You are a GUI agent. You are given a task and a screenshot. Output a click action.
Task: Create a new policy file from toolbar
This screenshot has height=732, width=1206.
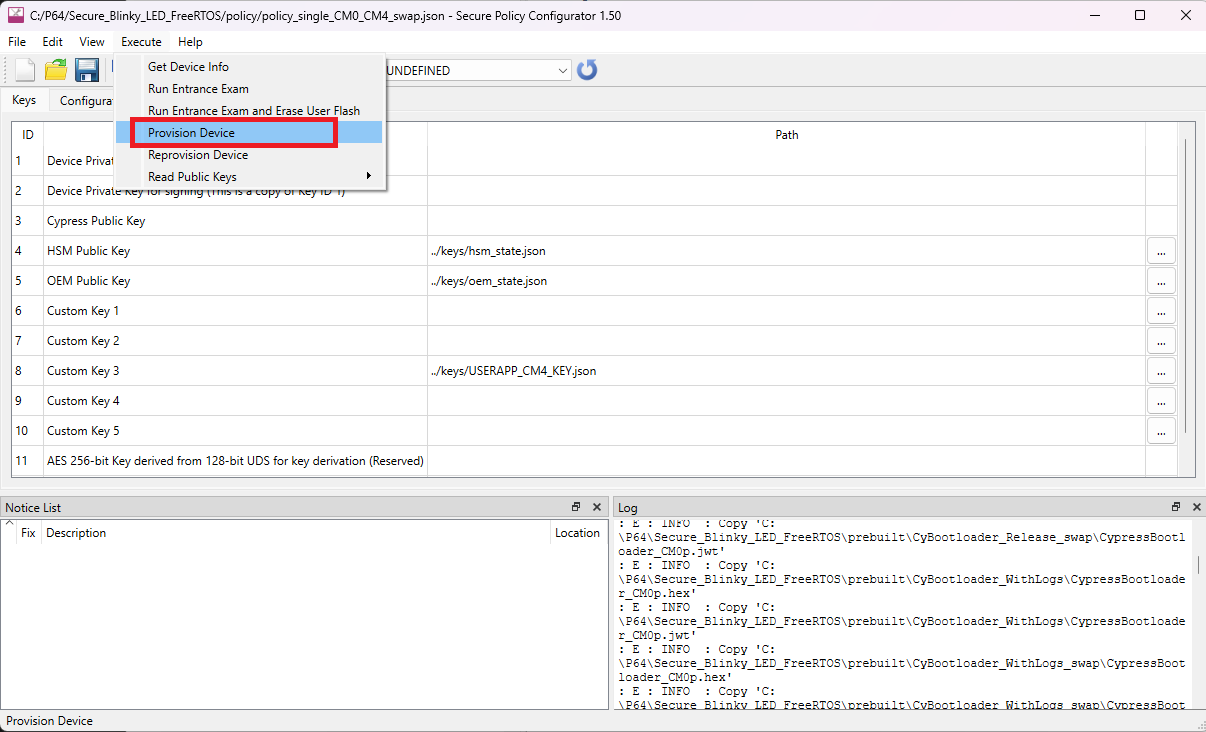coord(25,70)
